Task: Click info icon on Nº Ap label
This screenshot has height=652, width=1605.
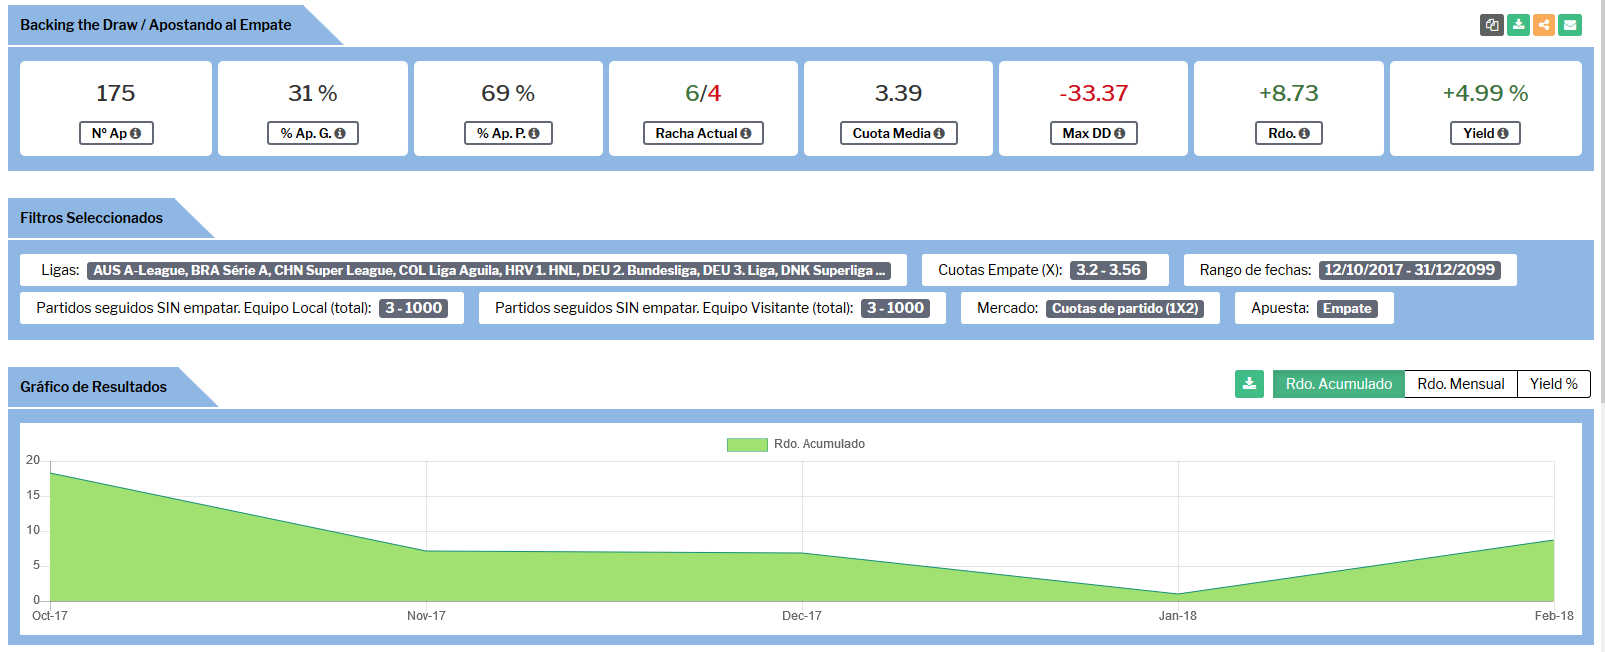Action: coord(136,134)
